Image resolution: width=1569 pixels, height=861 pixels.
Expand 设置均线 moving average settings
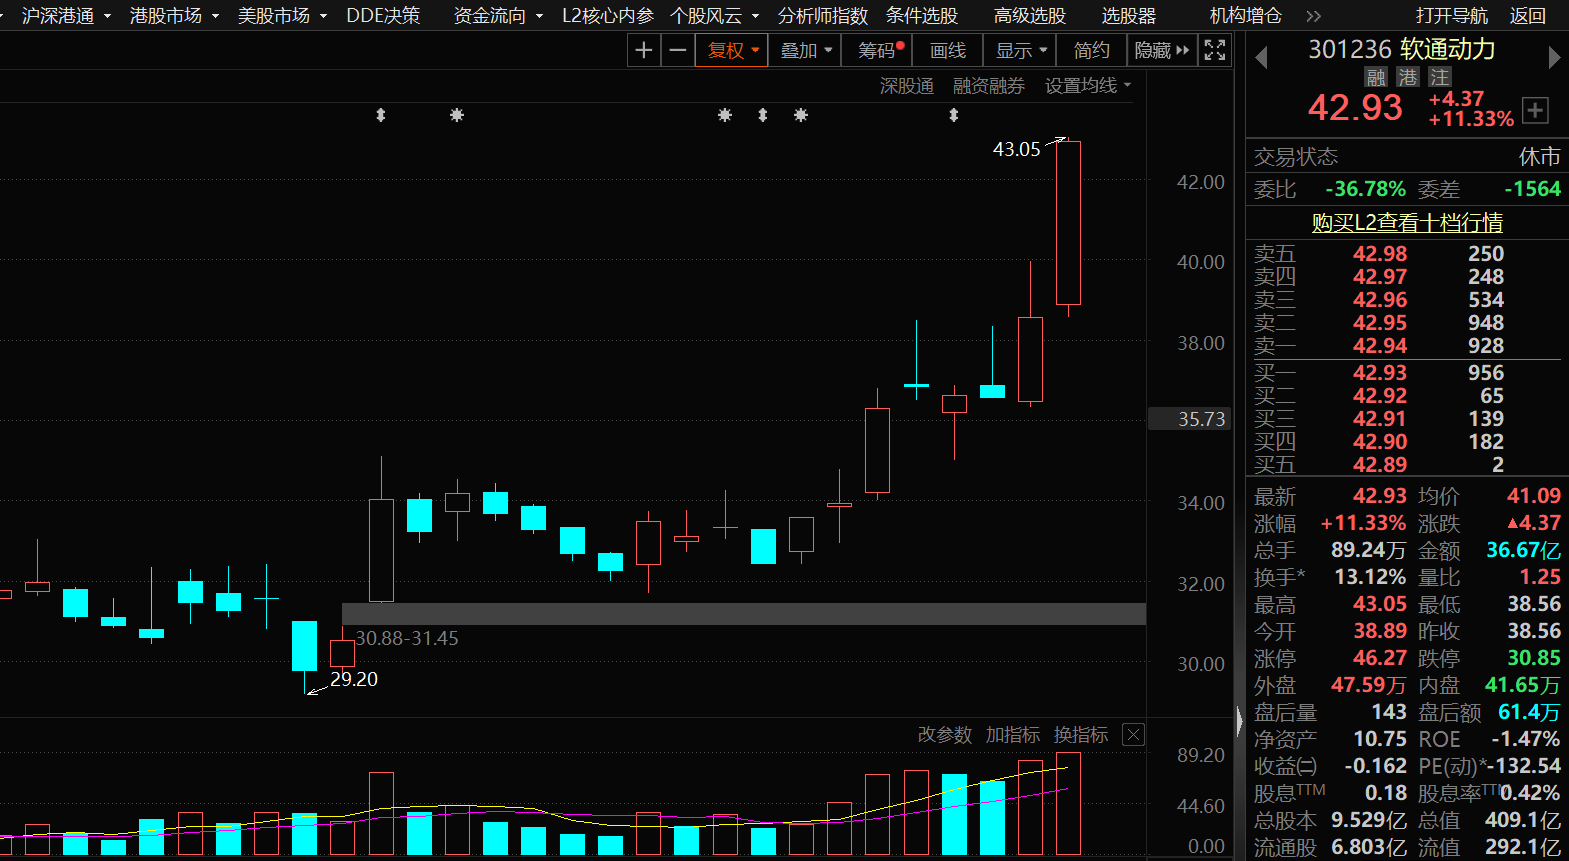(1088, 86)
